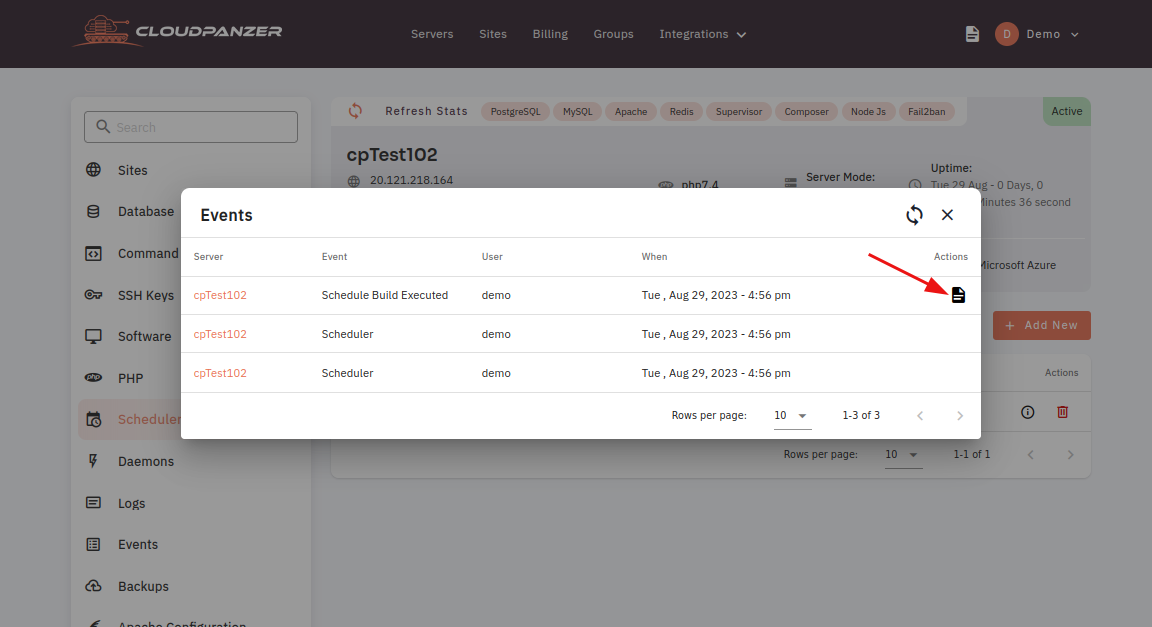Click the Demo user avatar
Screen dimensions: 1152x627
pyautogui.click(x=1007, y=34)
